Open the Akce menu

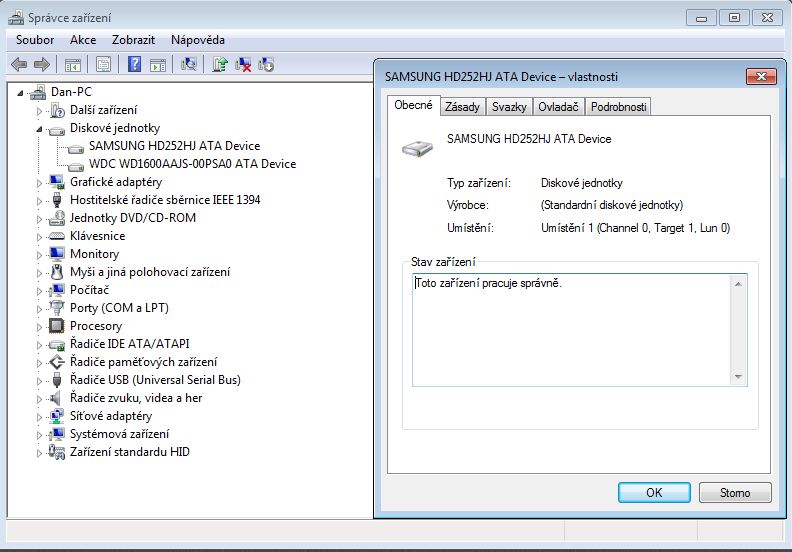[83, 40]
